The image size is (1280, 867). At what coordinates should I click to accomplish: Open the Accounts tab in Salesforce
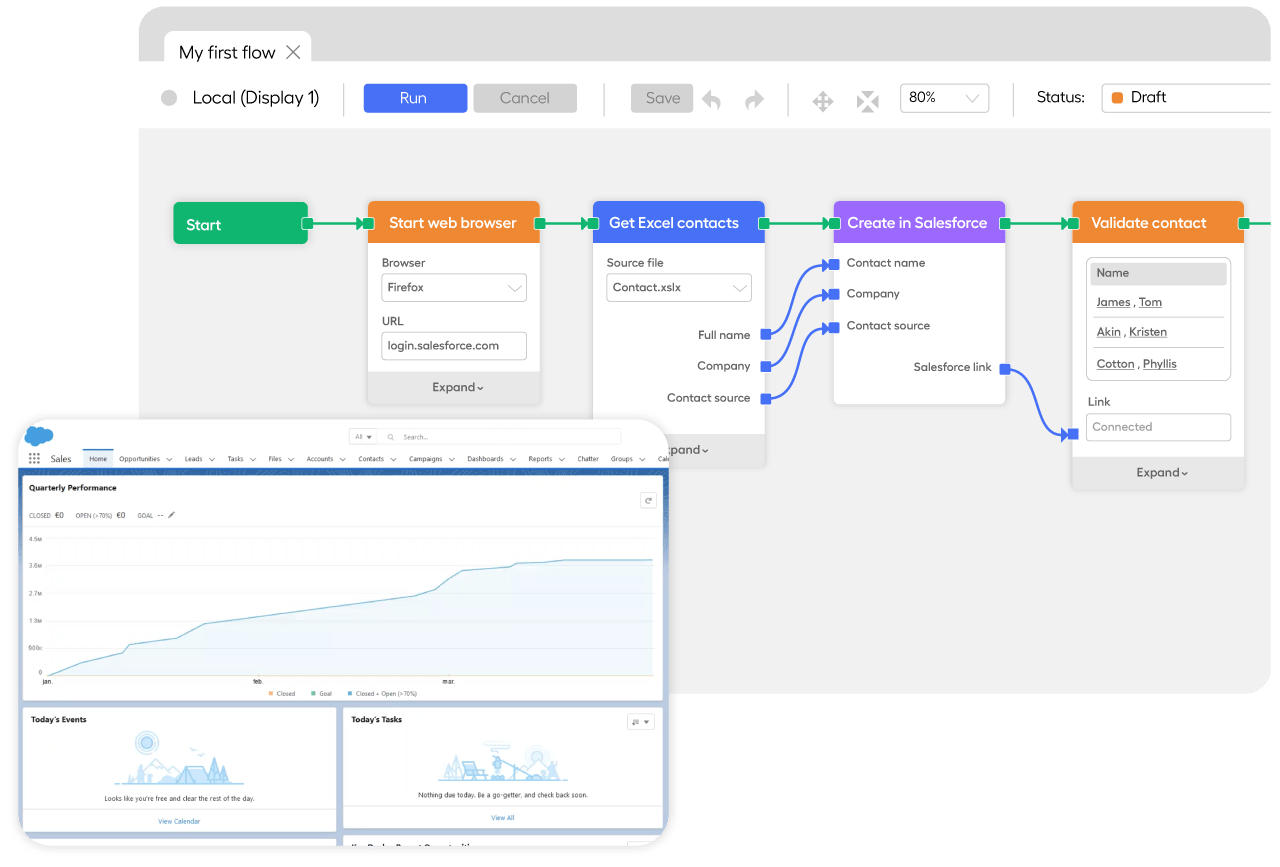pyautogui.click(x=320, y=459)
